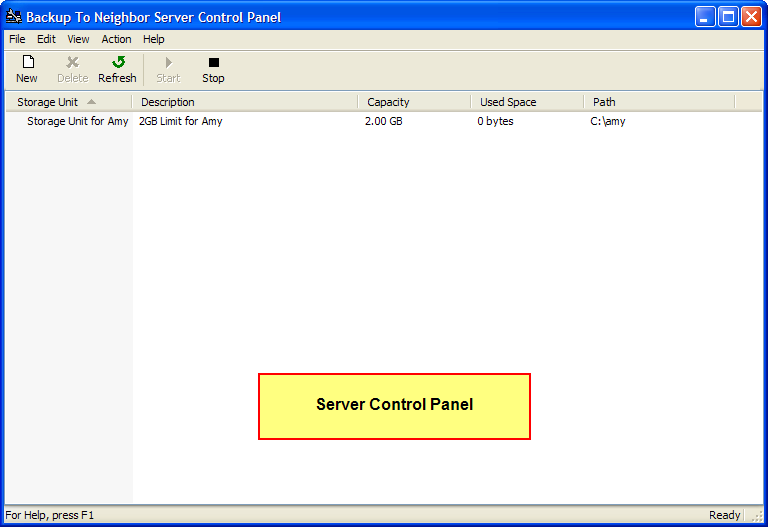This screenshot has height=527, width=768.
Task: Maximize the Control Panel window
Action: click(x=729, y=17)
